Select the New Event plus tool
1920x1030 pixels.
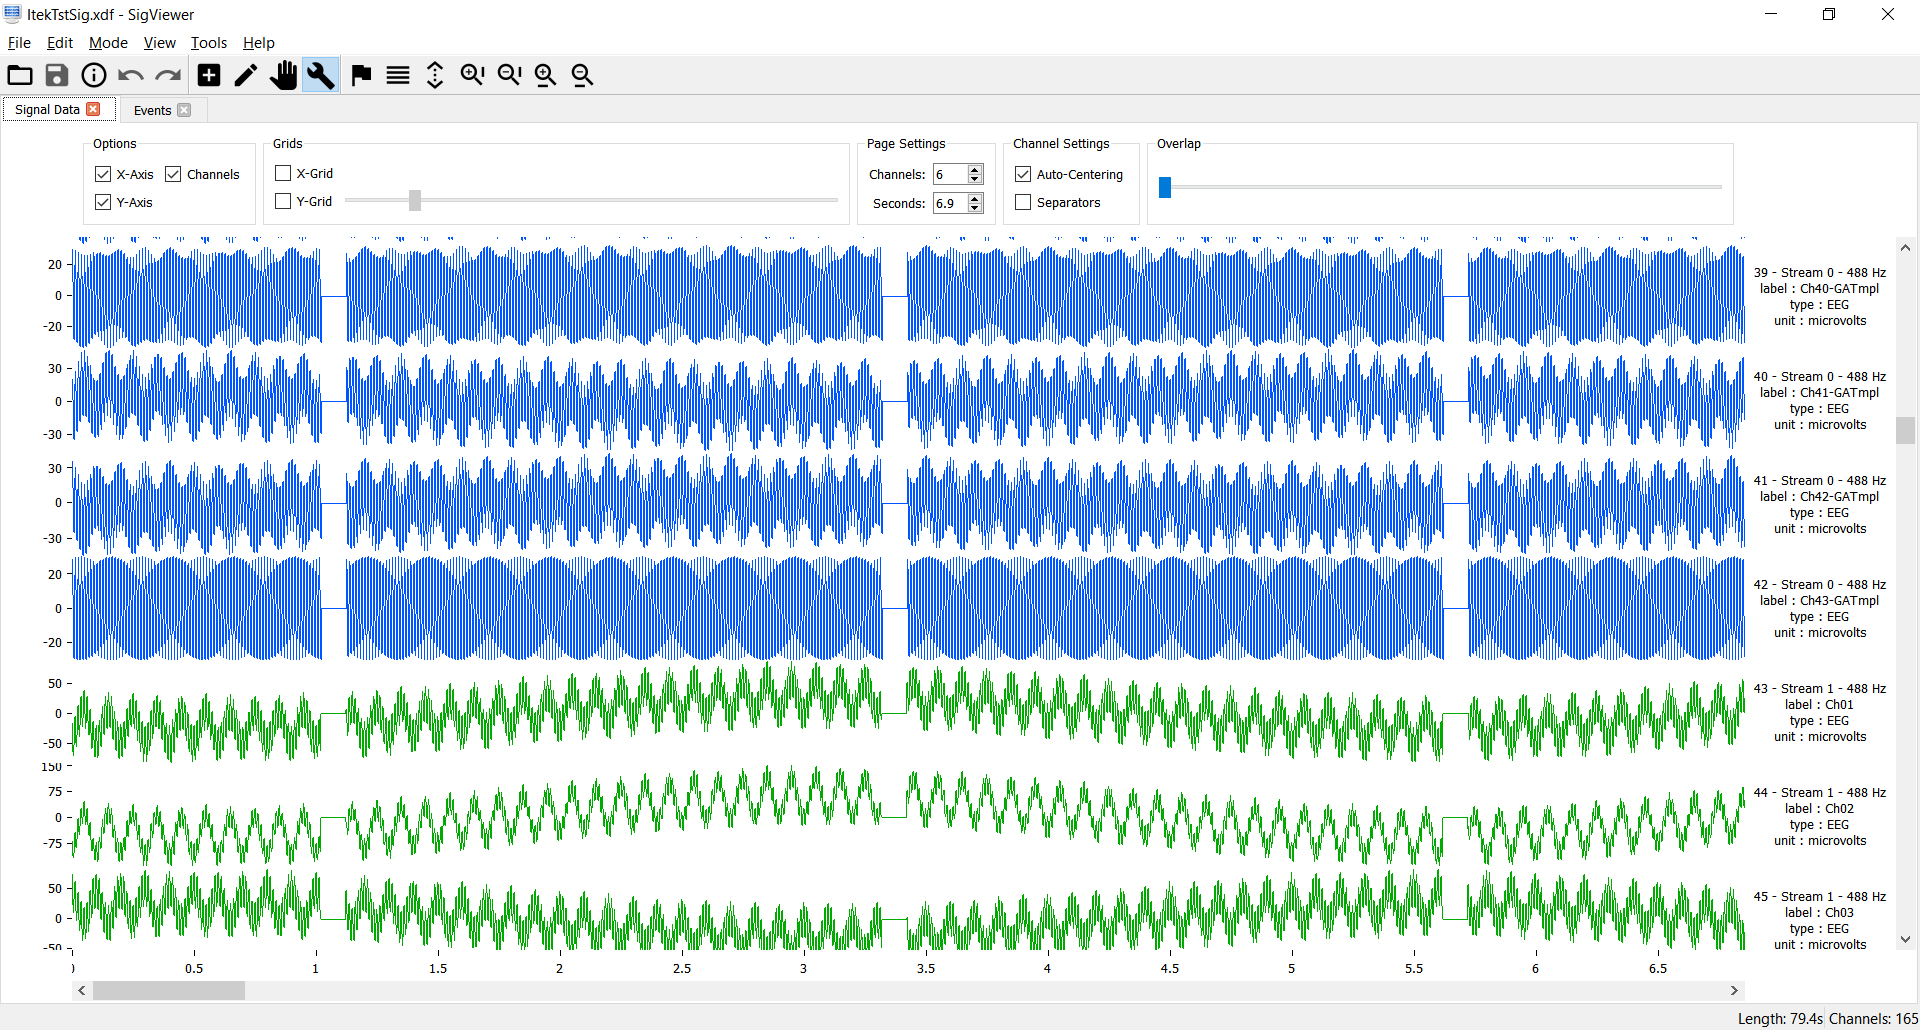coord(209,75)
